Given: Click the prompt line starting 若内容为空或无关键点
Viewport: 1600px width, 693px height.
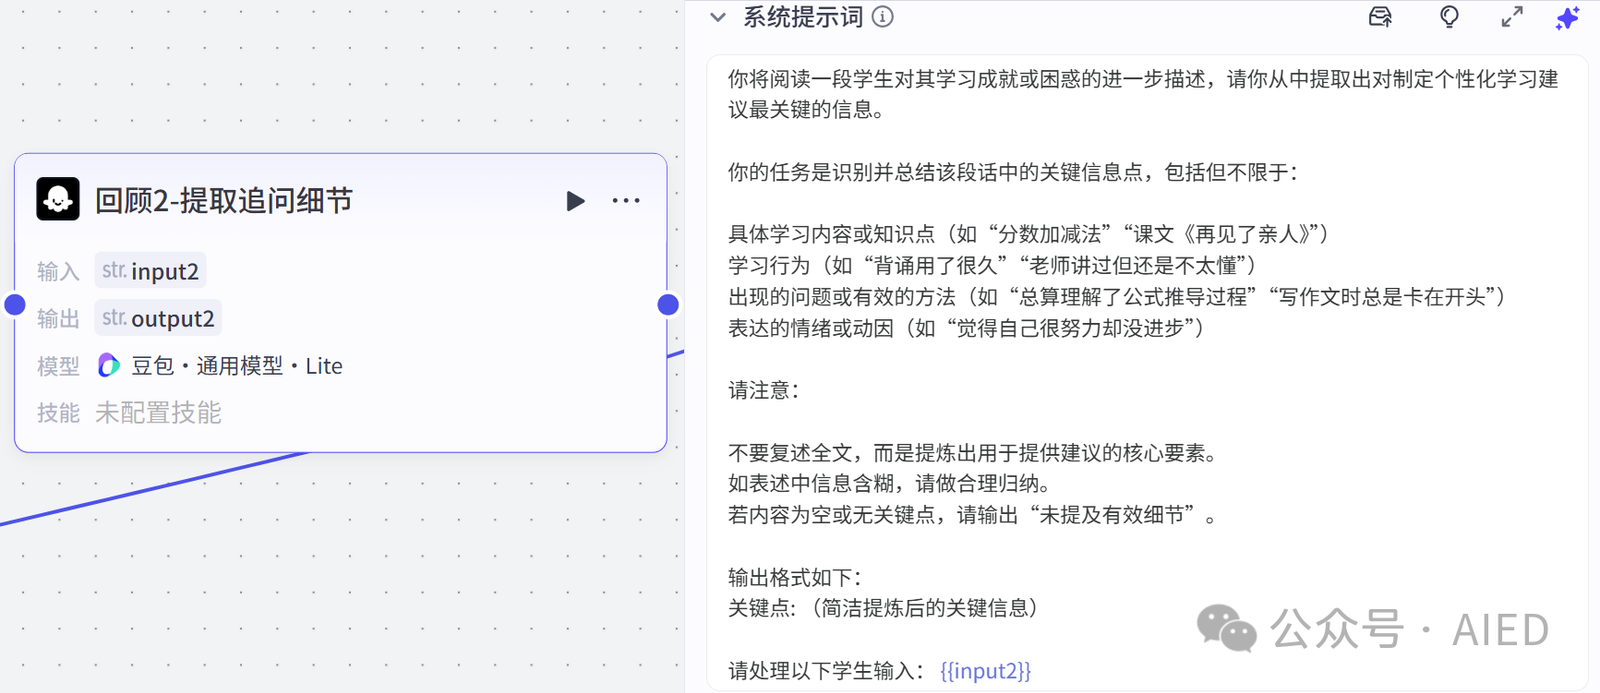Looking at the screenshot, I should 973,515.
